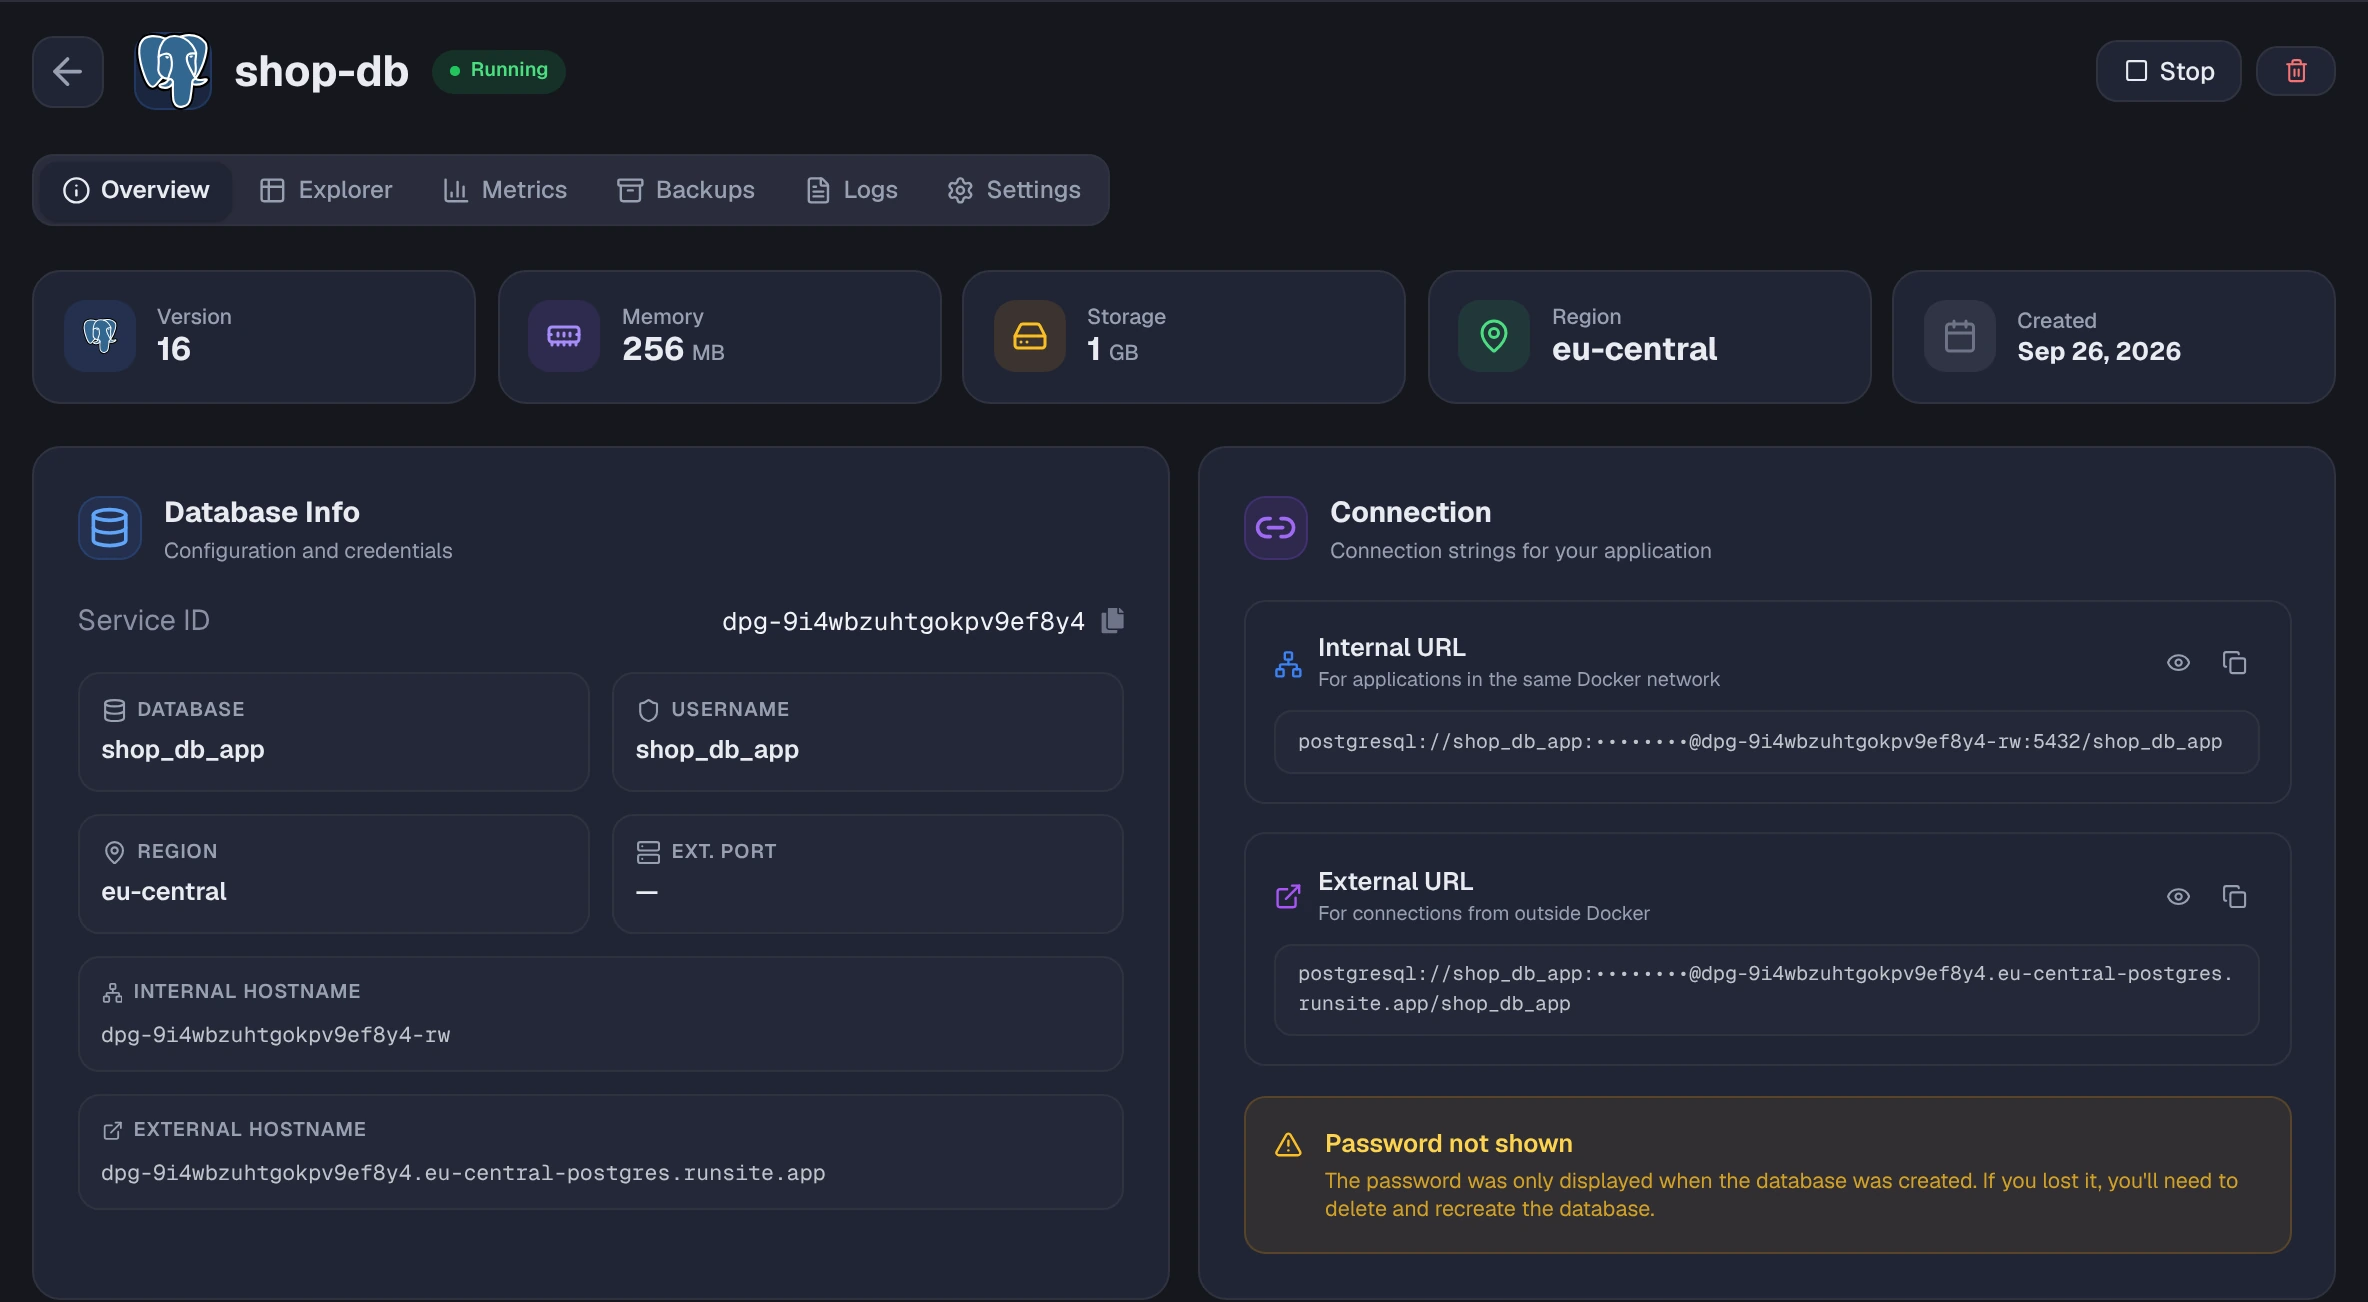Click the Internal URL network icon
The image size is (2368, 1302).
coord(1288,664)
